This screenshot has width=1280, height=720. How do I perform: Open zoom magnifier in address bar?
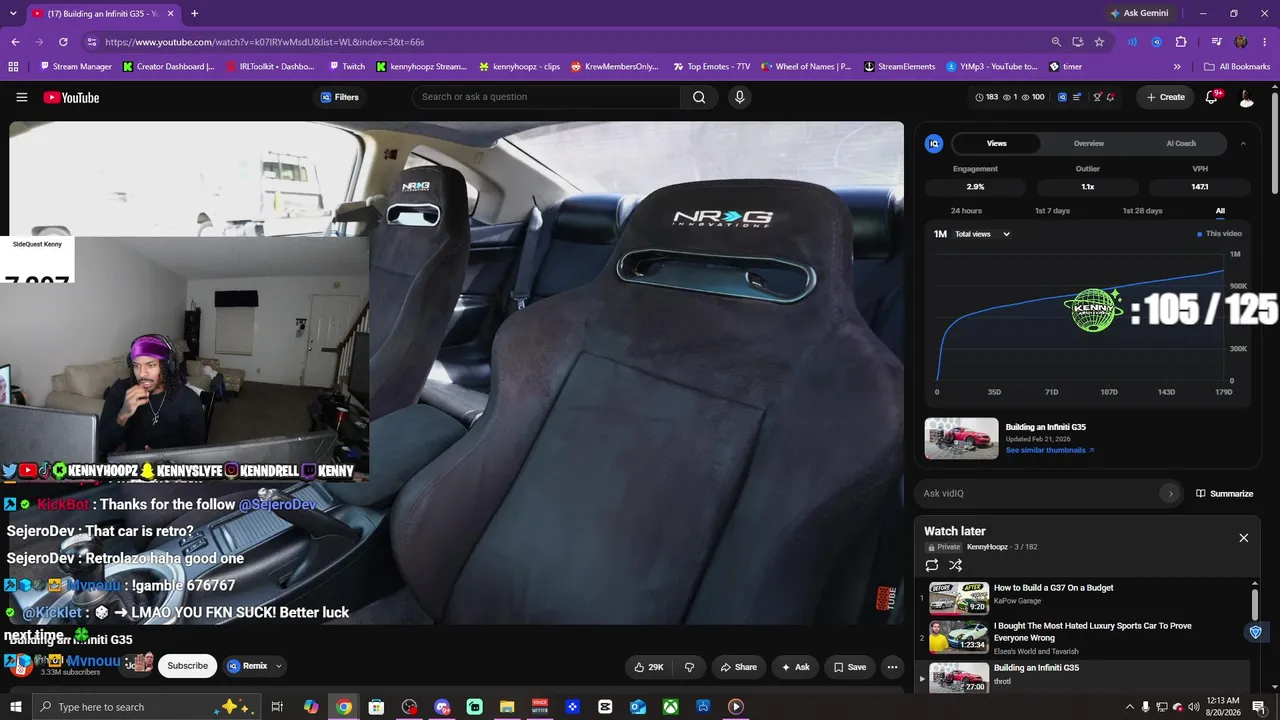point(1056,42)
